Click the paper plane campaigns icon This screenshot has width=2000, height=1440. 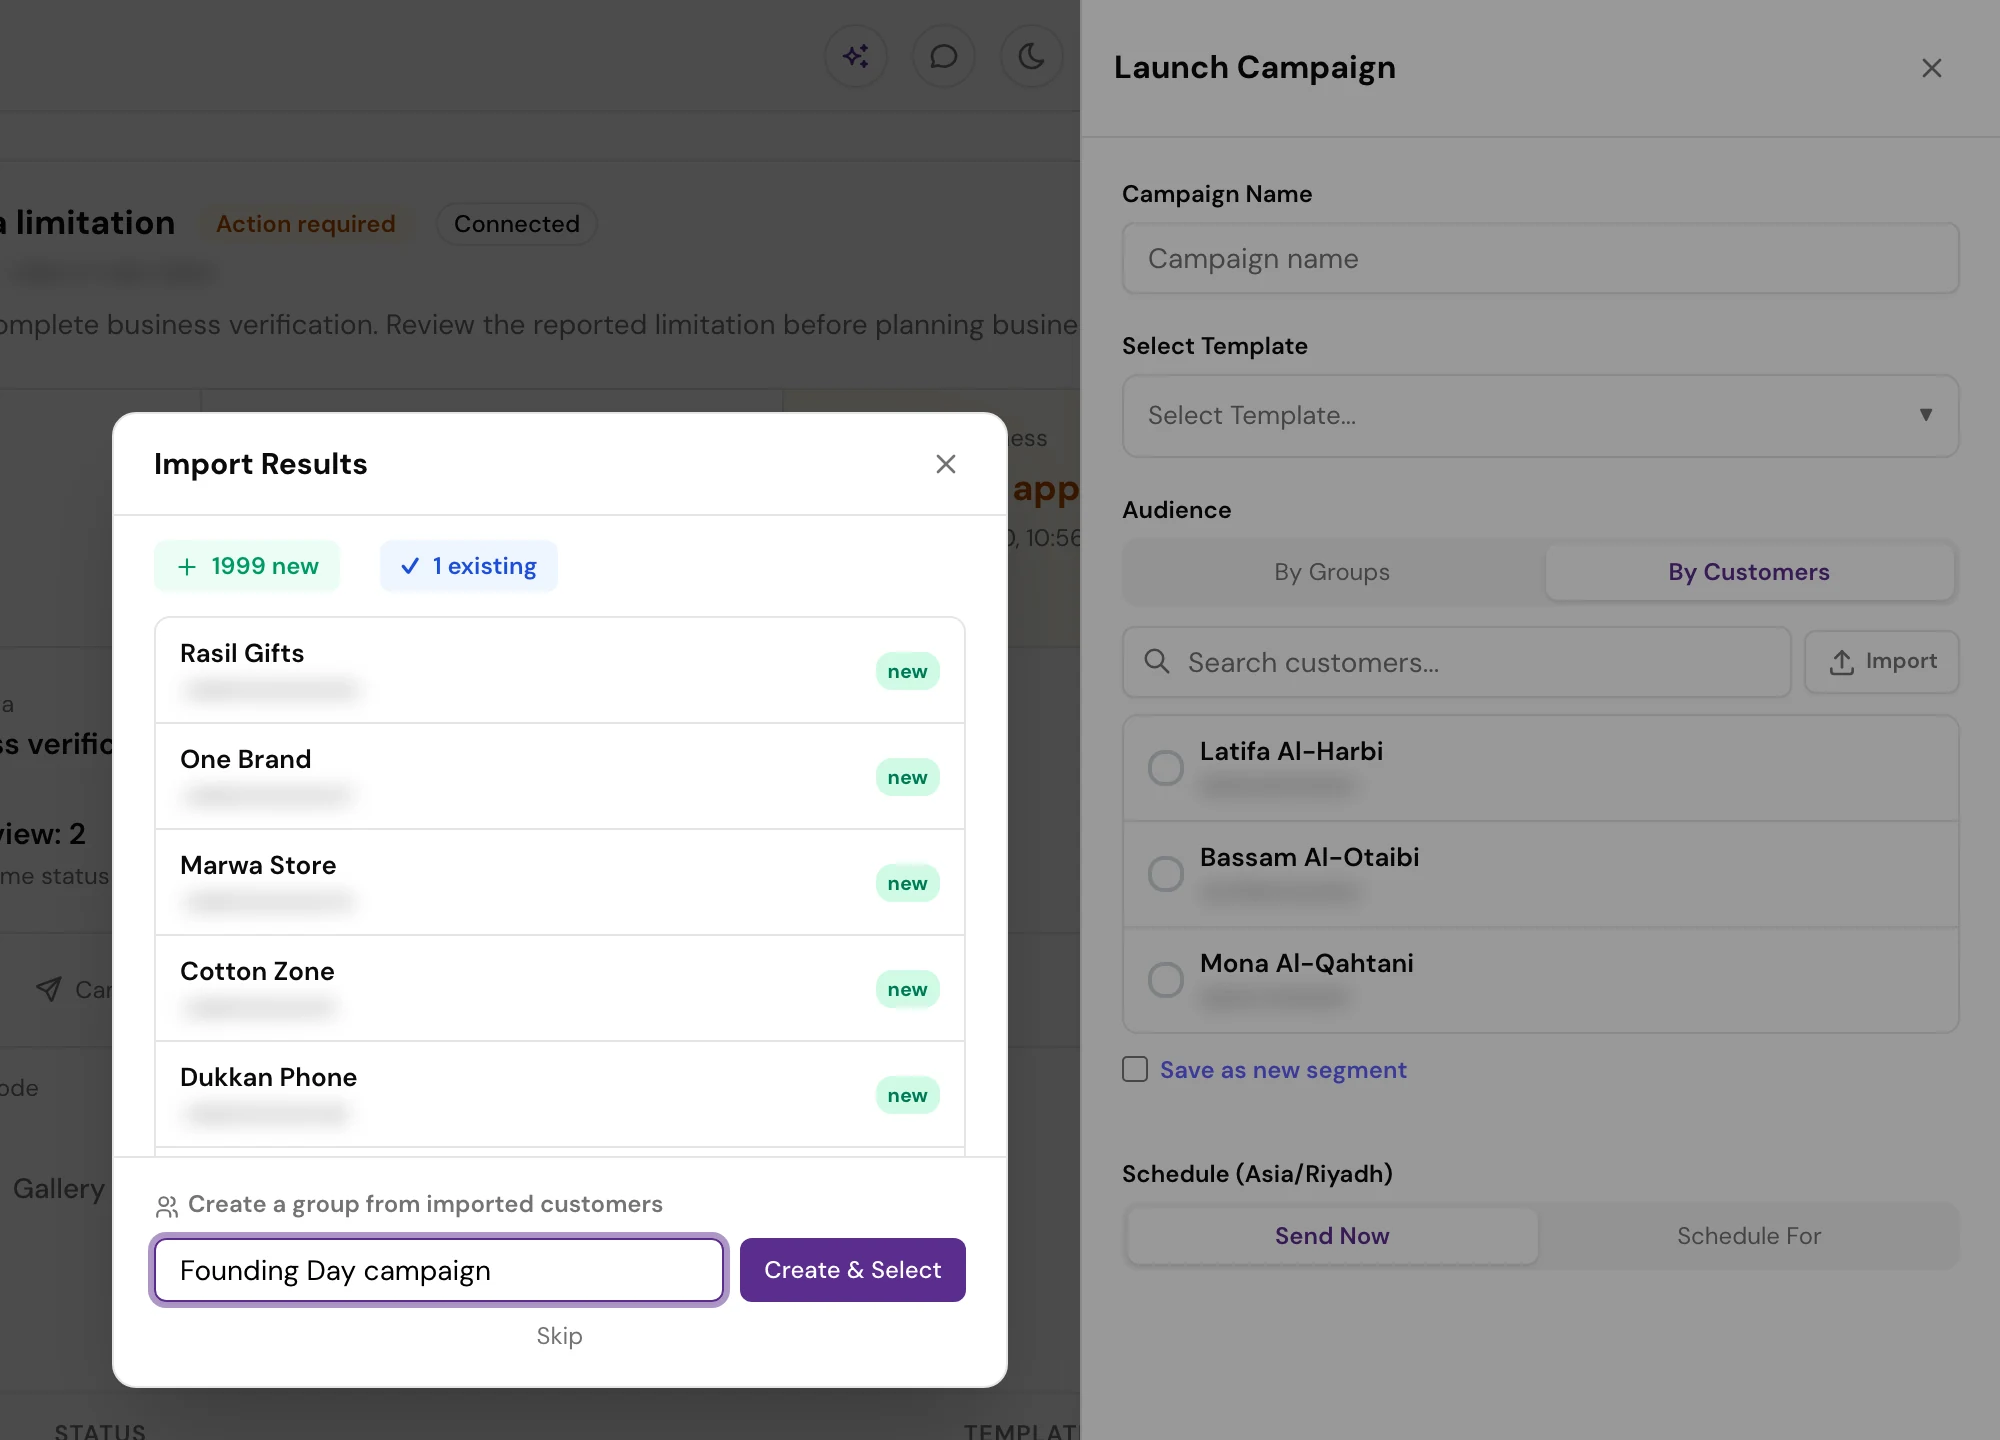point(49,989)
